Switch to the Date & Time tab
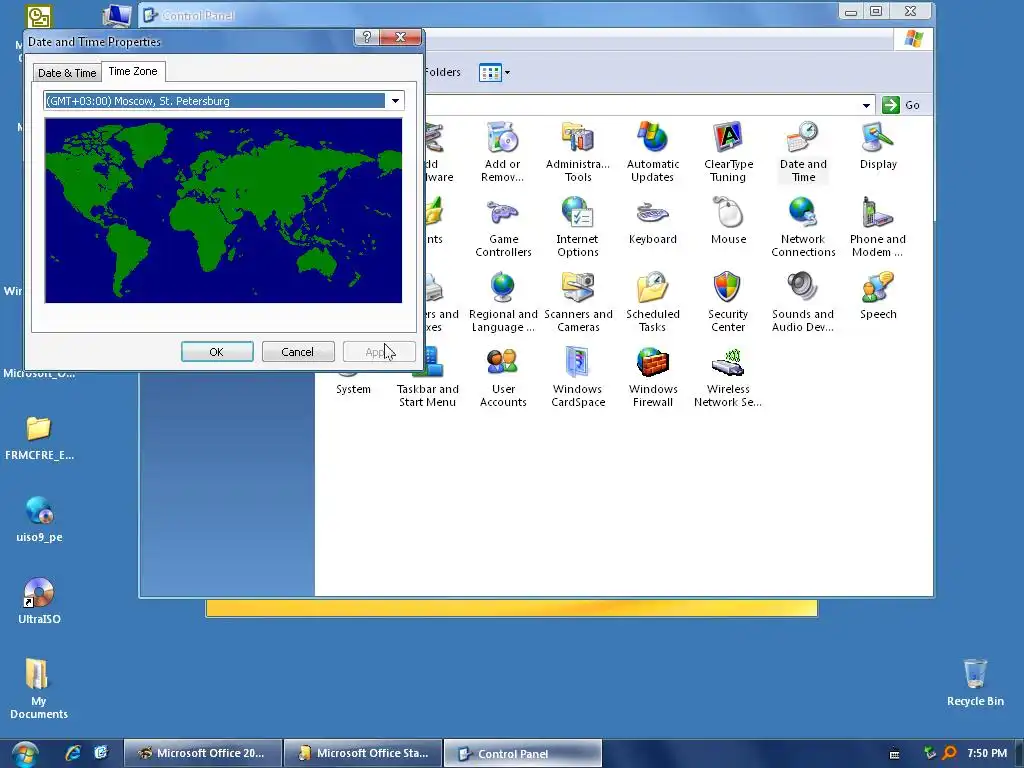1024x768 pixels. (67, 73)
